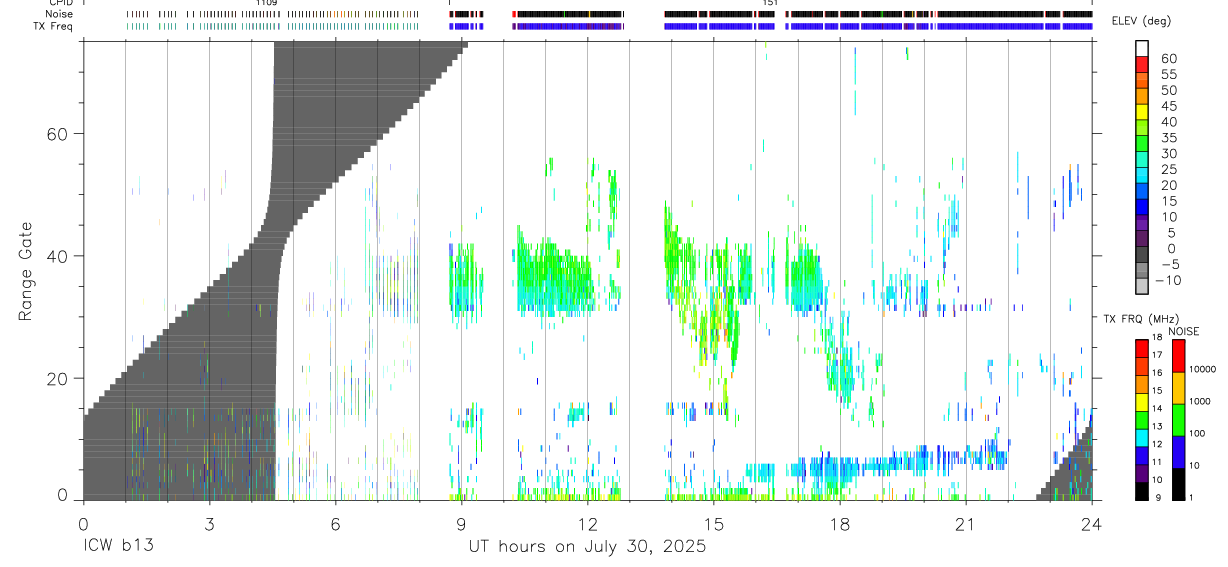Screen dimensions: 1228x567
Task: Click x-axis tick label '12'
Action: click(x=587, y=524)
